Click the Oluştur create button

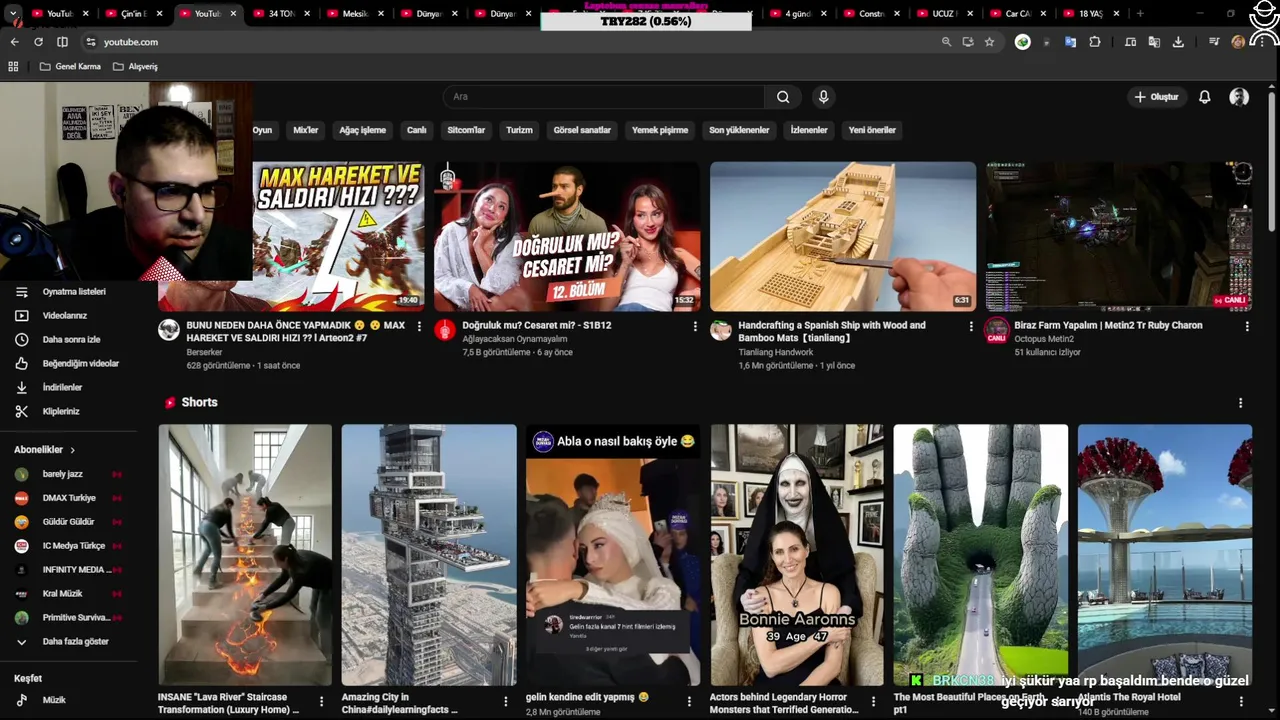pos(1156,97)
